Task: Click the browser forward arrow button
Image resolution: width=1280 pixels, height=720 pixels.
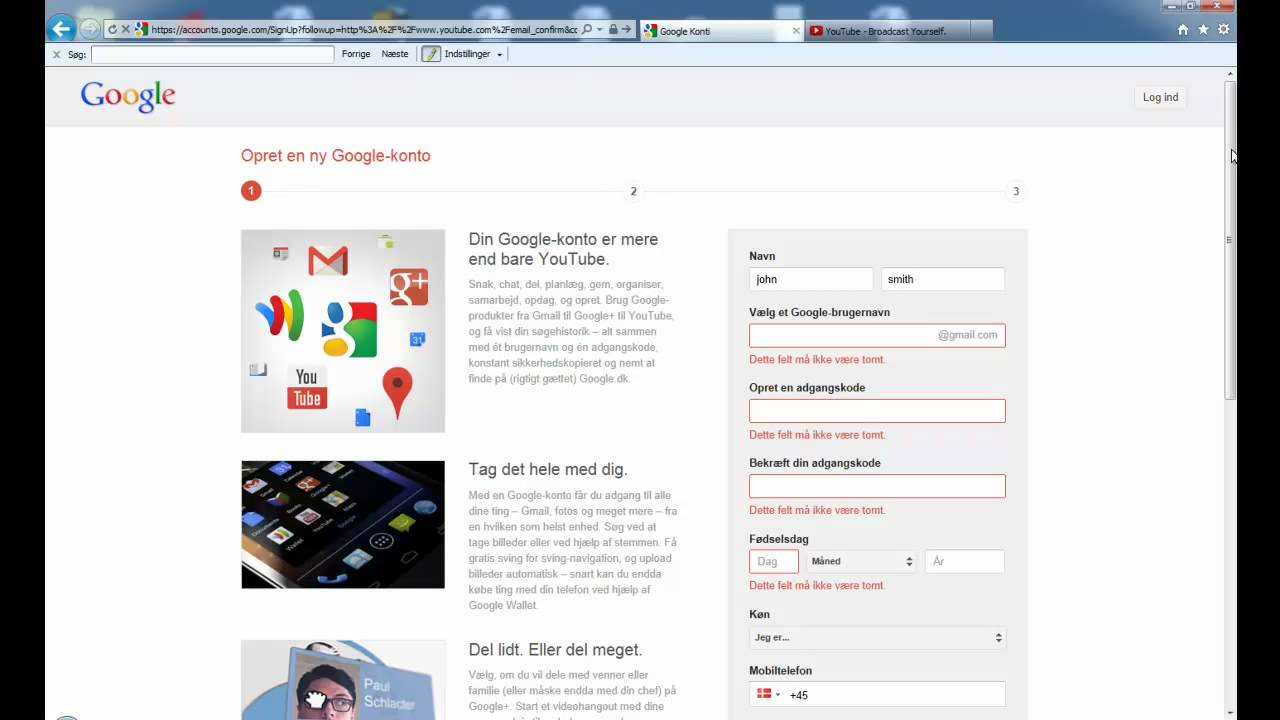Action: click(x=90, y=29)
